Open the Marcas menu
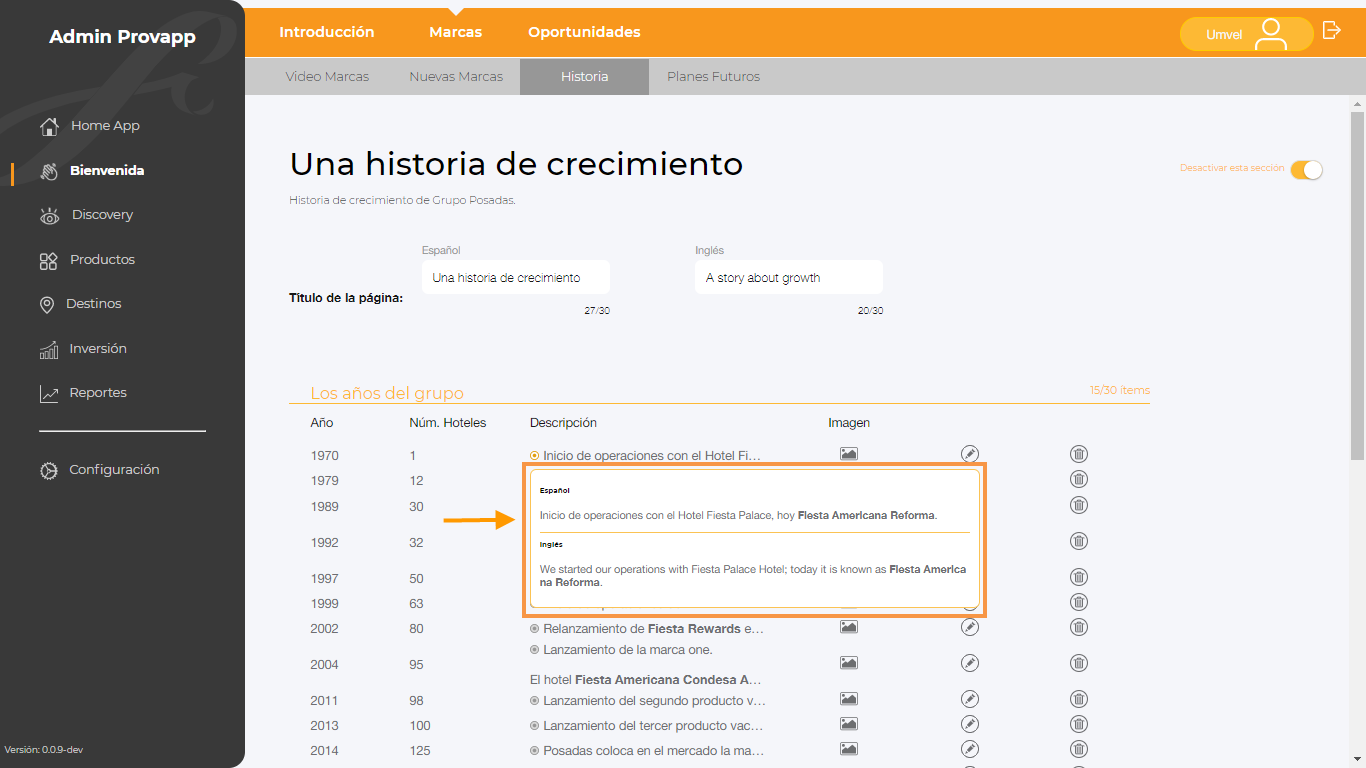 point(456,32)
